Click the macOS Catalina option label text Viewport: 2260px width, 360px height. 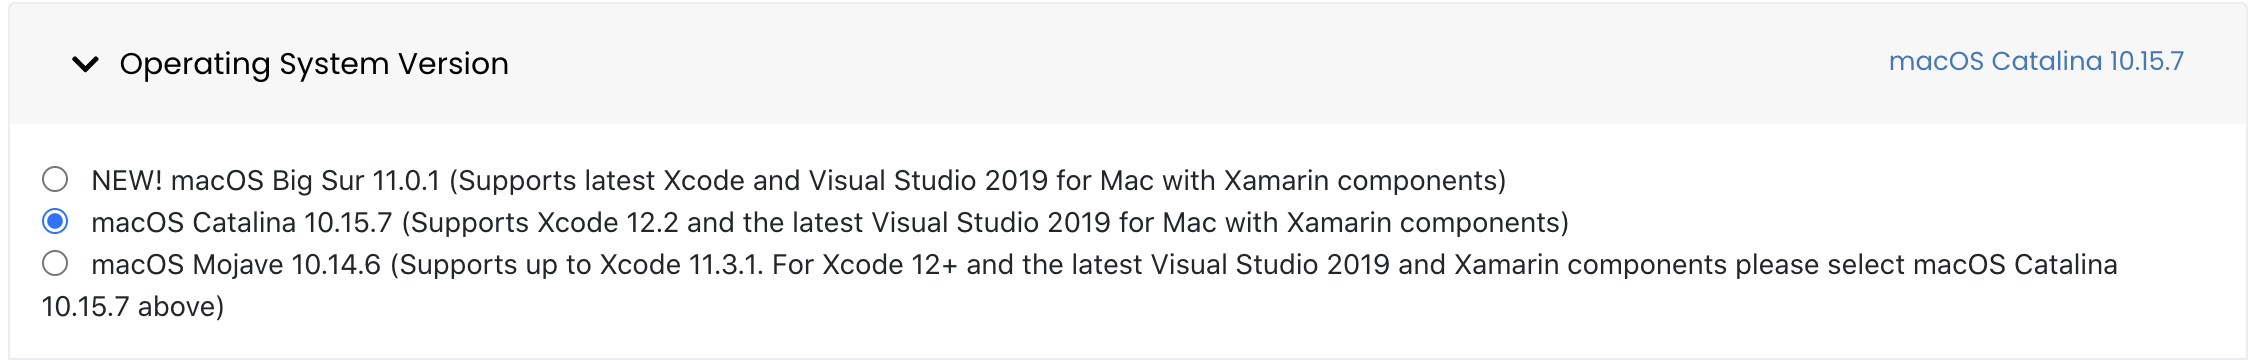tap(830, 222)
